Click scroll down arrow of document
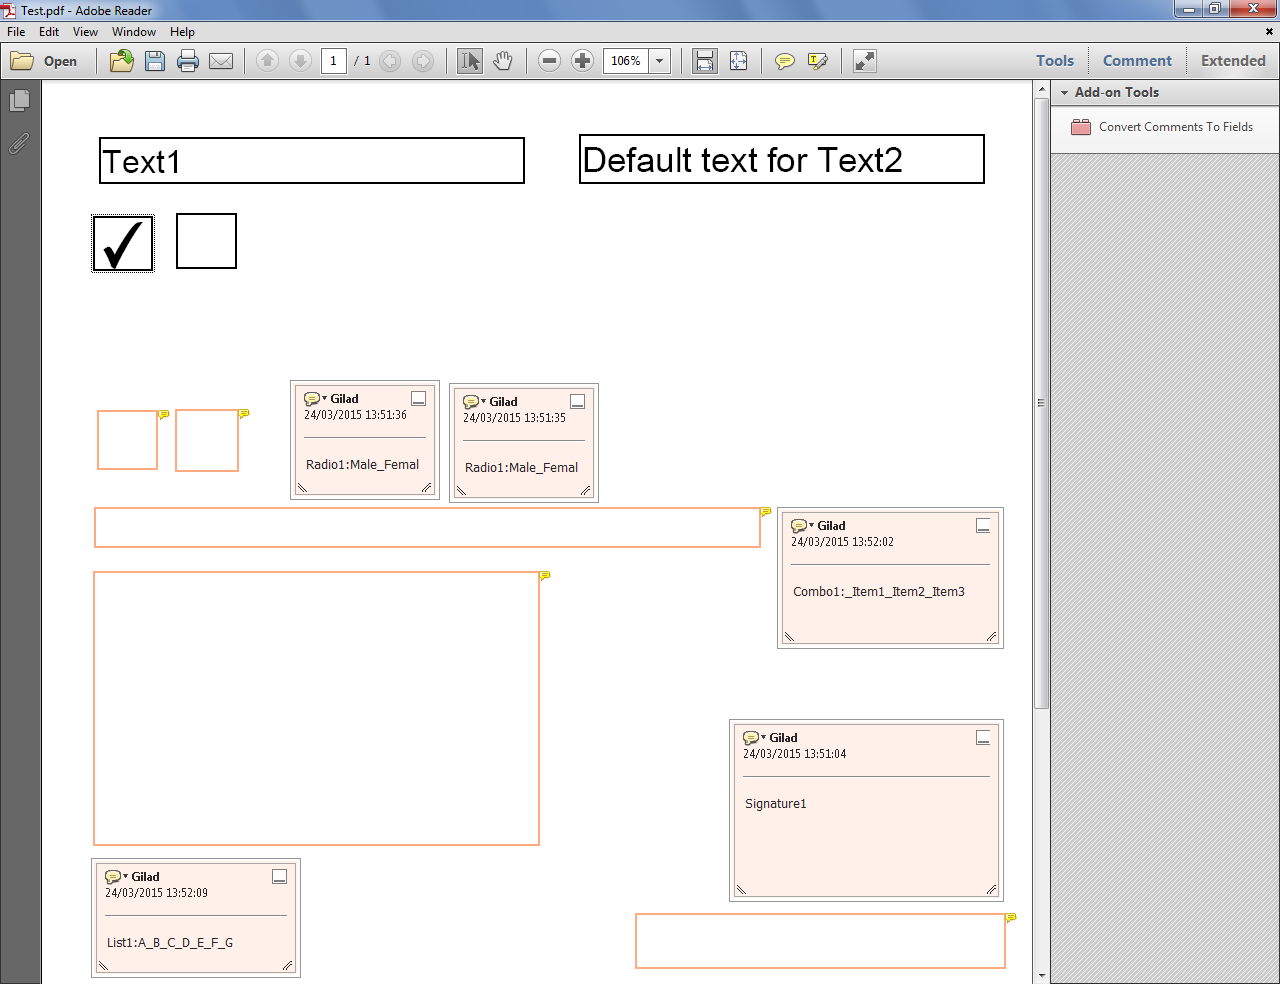The image size is (1280, 984). [x=1041, y=975]
